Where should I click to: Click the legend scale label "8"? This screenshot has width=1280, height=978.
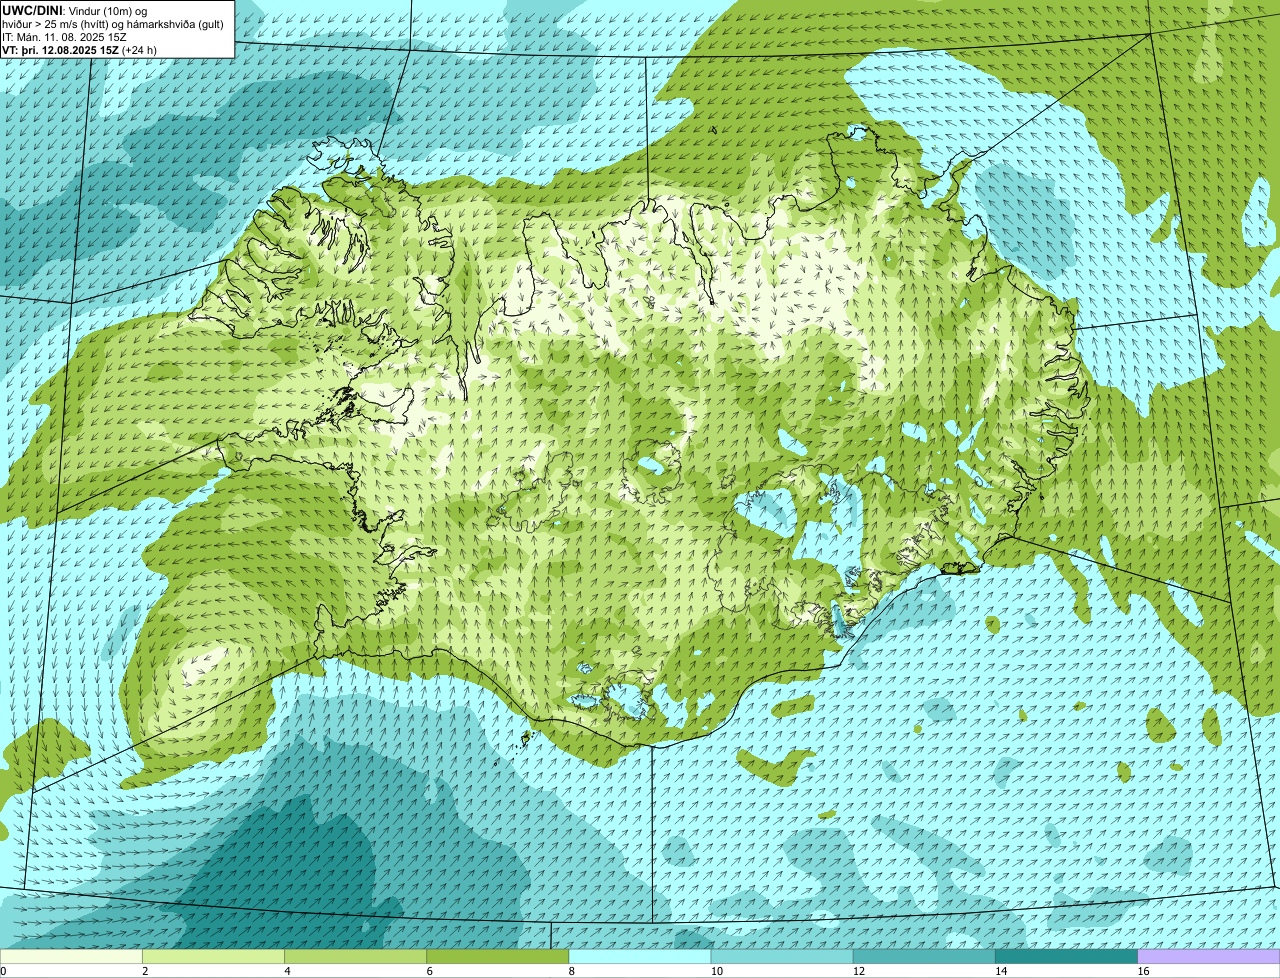(572, 971)
